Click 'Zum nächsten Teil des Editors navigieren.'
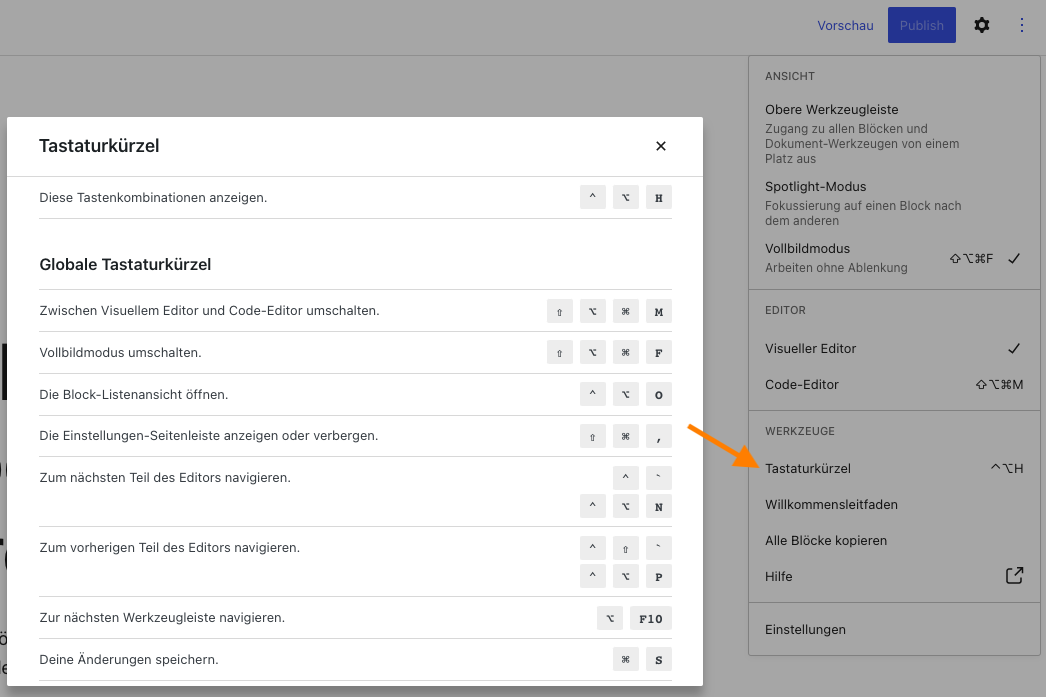 165,478
